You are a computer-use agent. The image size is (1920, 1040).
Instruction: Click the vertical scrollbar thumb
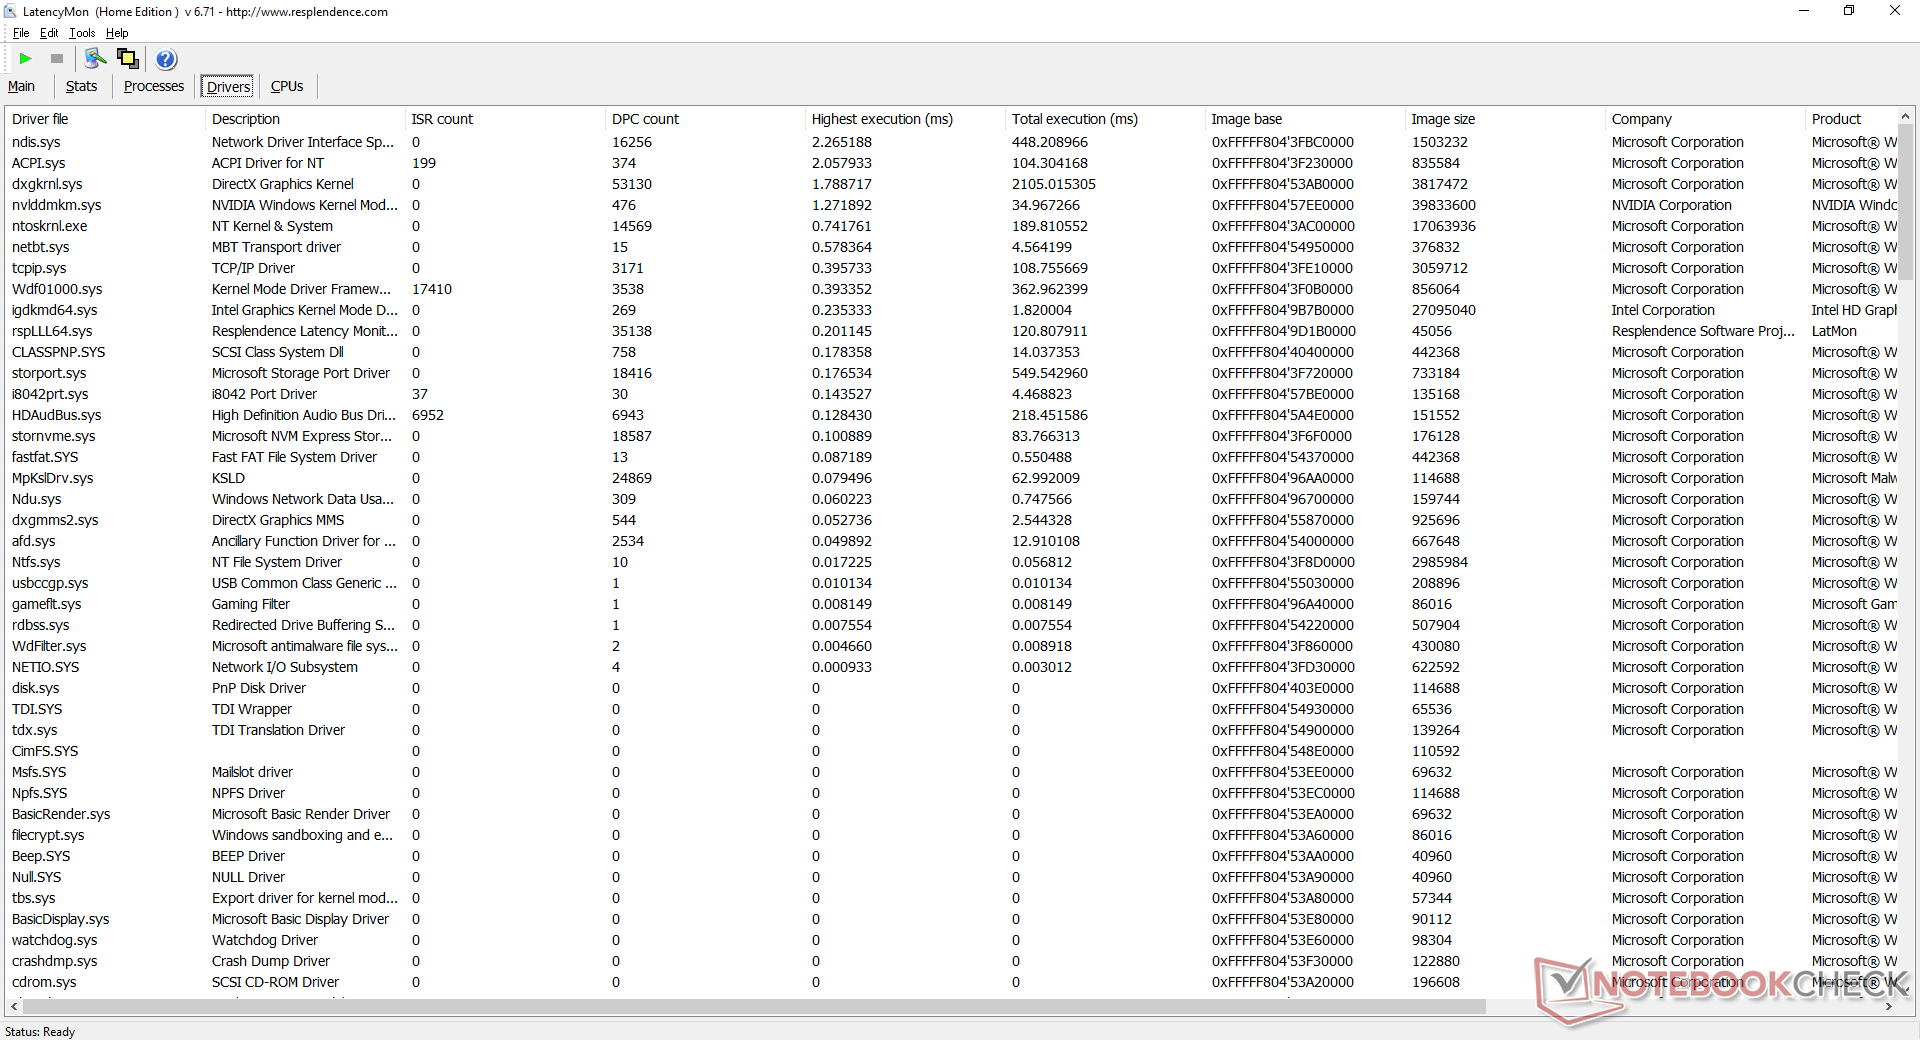1906,202
